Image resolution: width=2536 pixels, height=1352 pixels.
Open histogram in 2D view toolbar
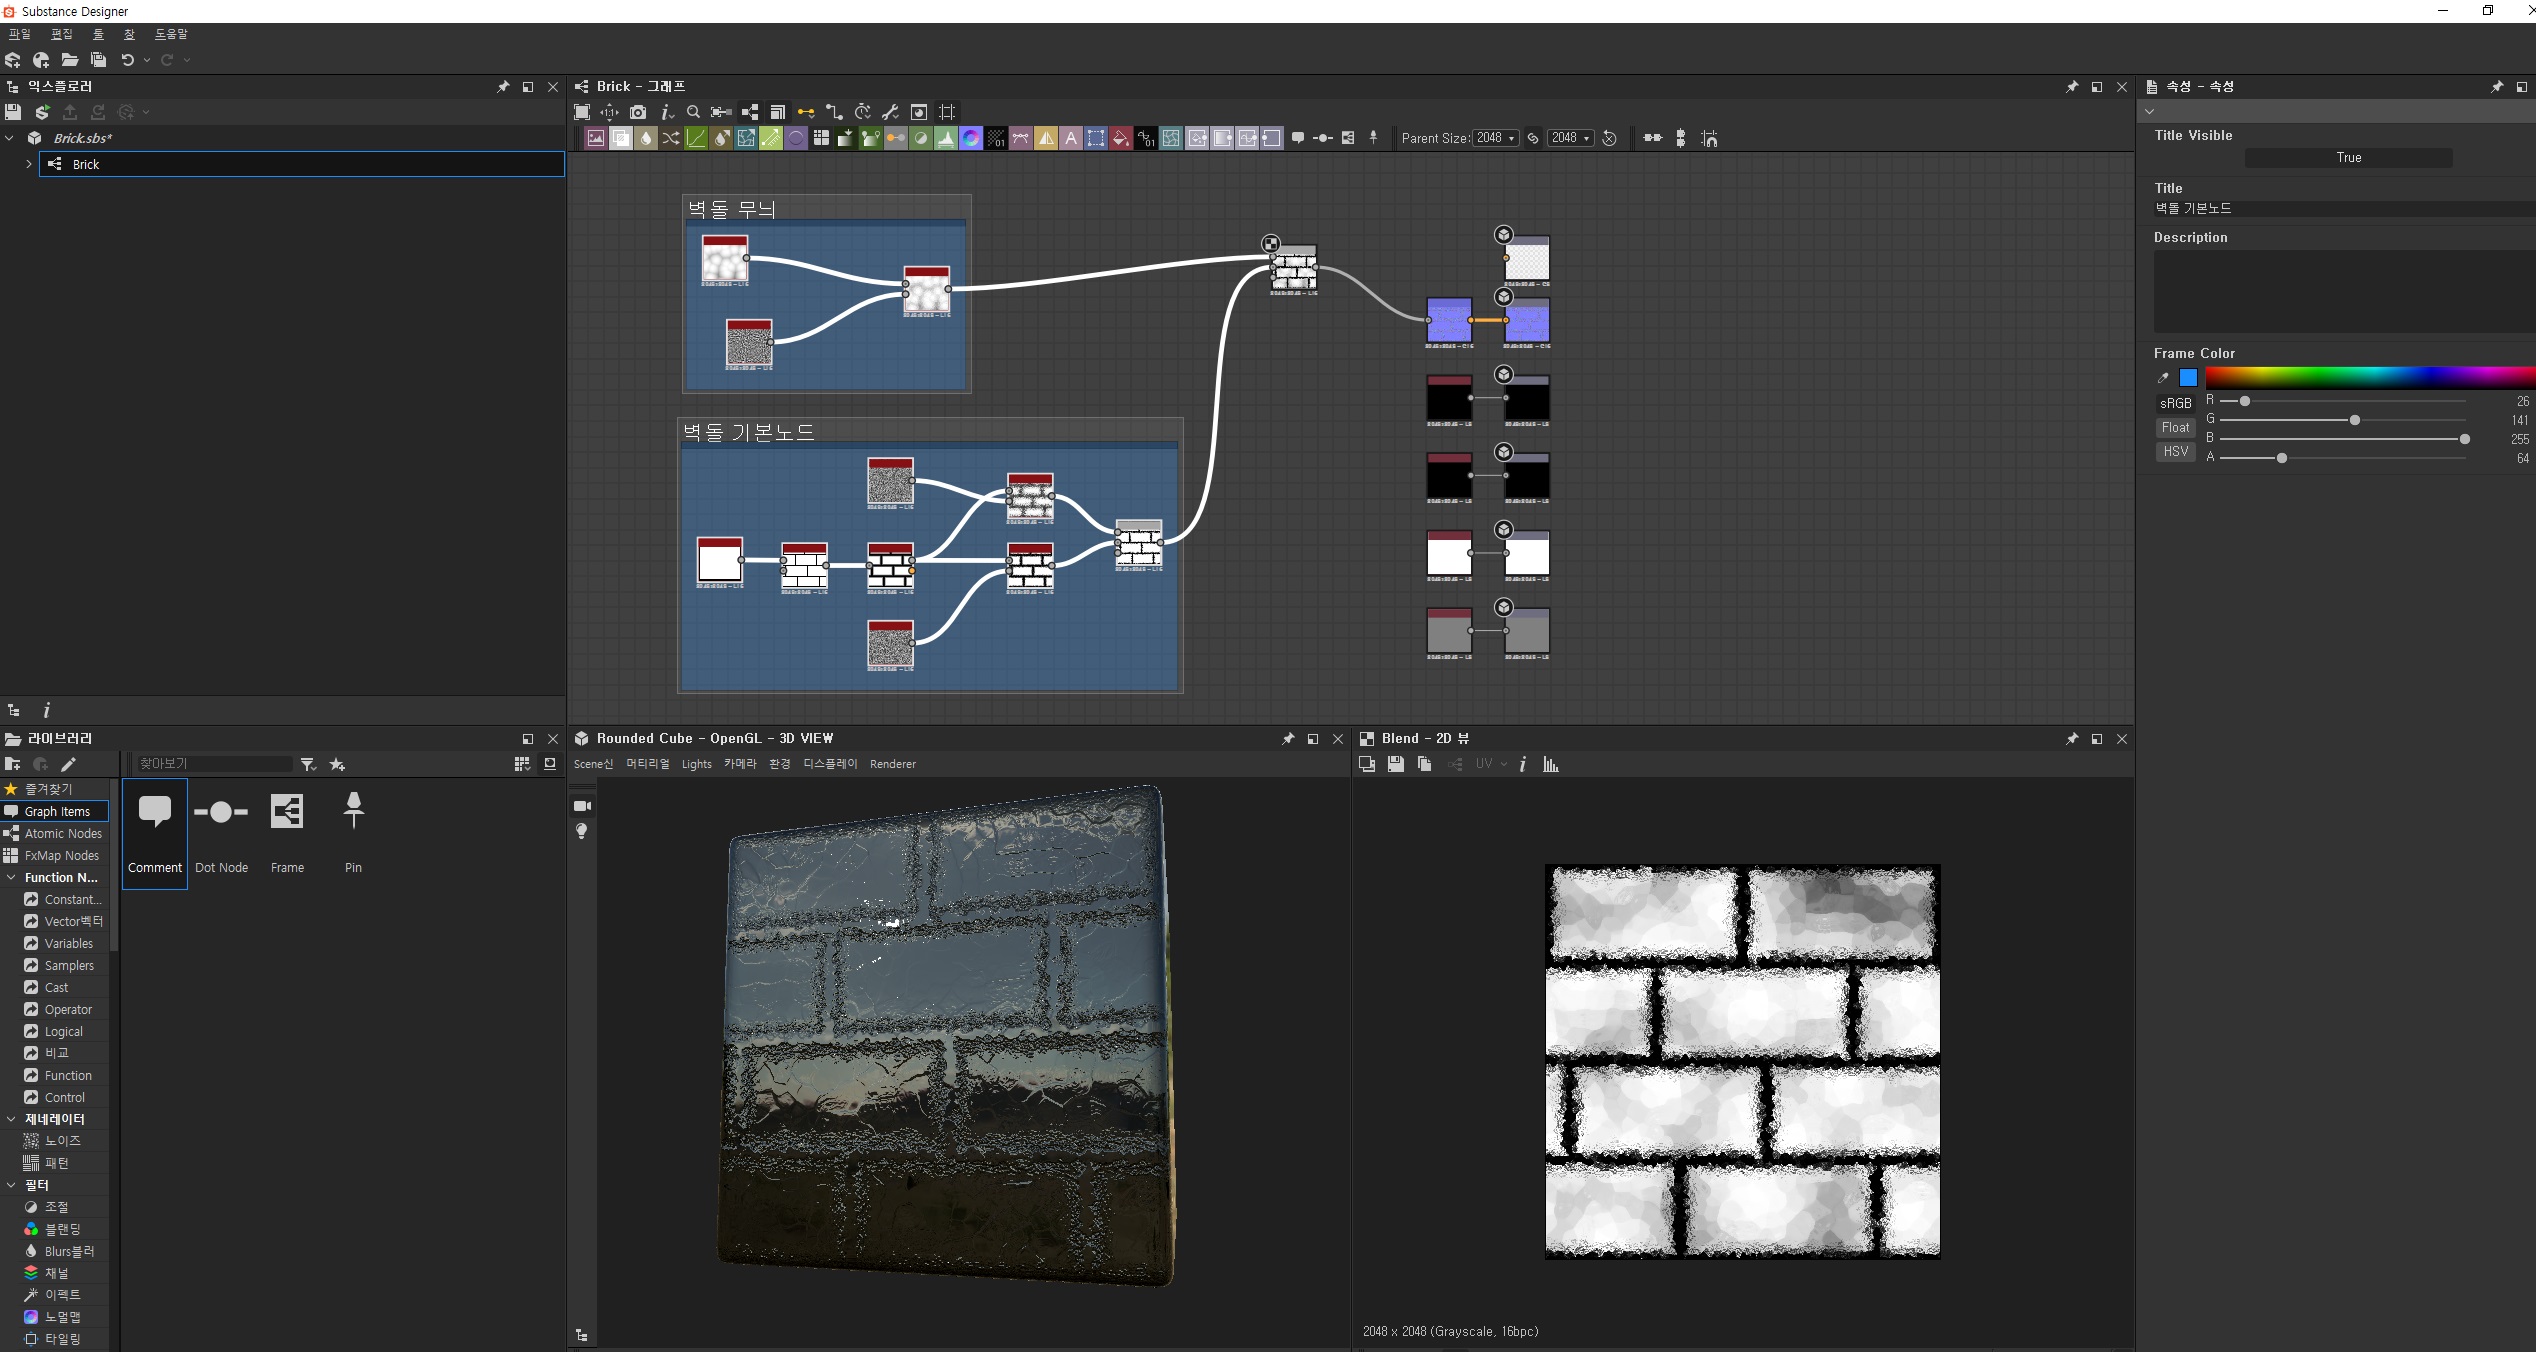tap(1551, 764)
